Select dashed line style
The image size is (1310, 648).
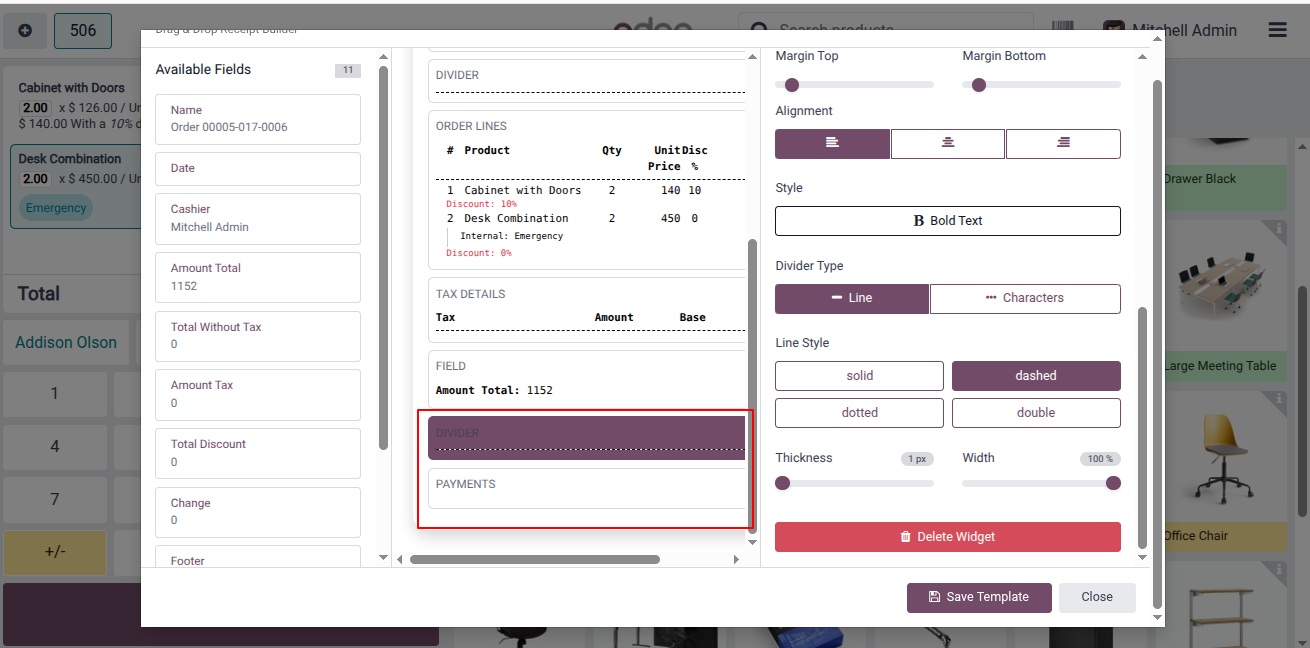1036,376
